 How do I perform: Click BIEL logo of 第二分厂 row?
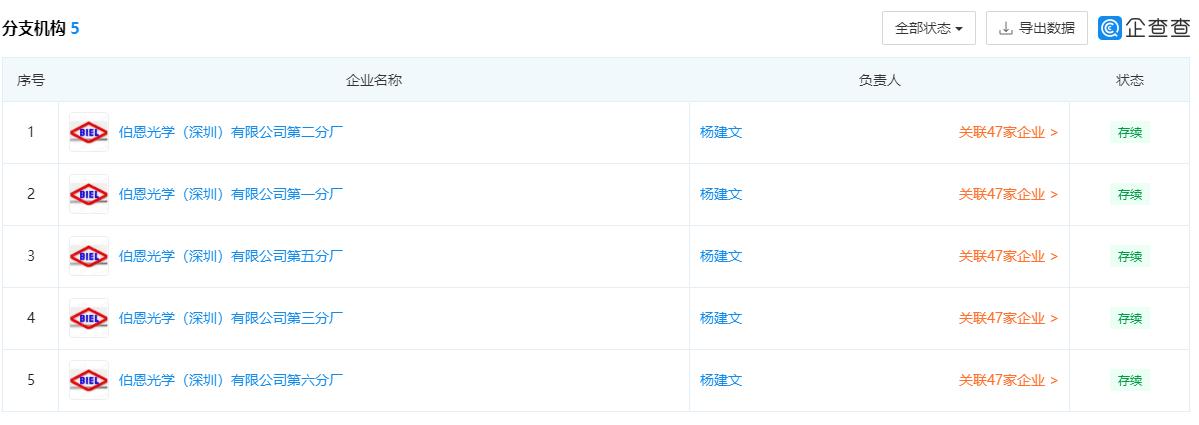89,132
